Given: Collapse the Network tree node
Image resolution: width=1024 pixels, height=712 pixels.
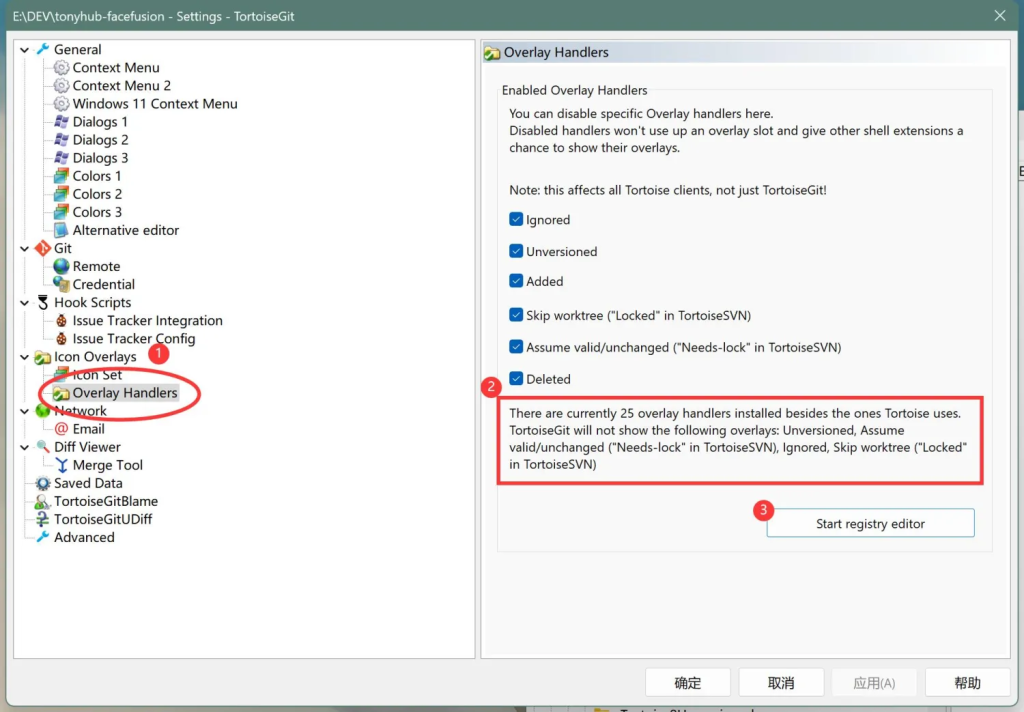Looking at the screenshot, I should click(25, 411).
